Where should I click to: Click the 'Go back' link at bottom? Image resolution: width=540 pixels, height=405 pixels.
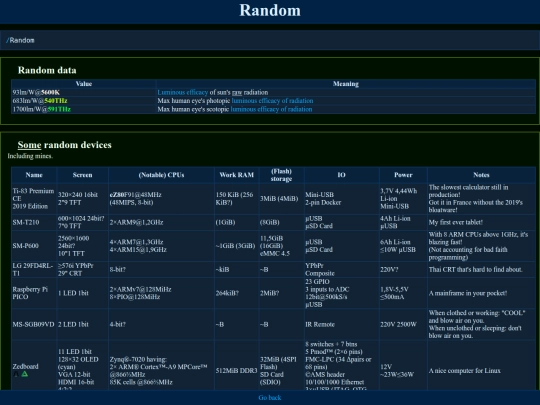point(270,397)
